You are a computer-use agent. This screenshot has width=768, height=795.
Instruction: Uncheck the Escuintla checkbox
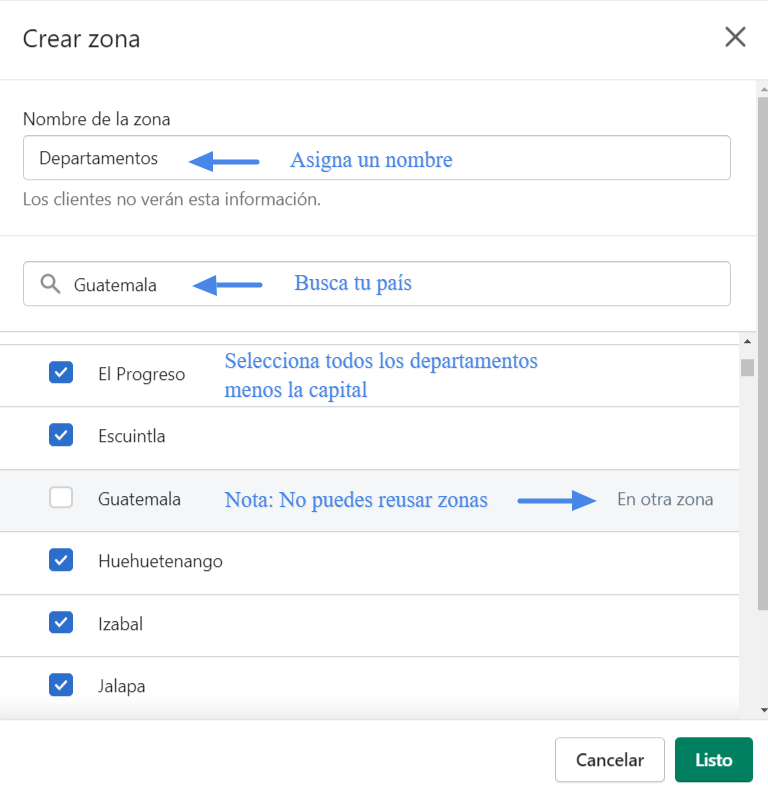61,435
